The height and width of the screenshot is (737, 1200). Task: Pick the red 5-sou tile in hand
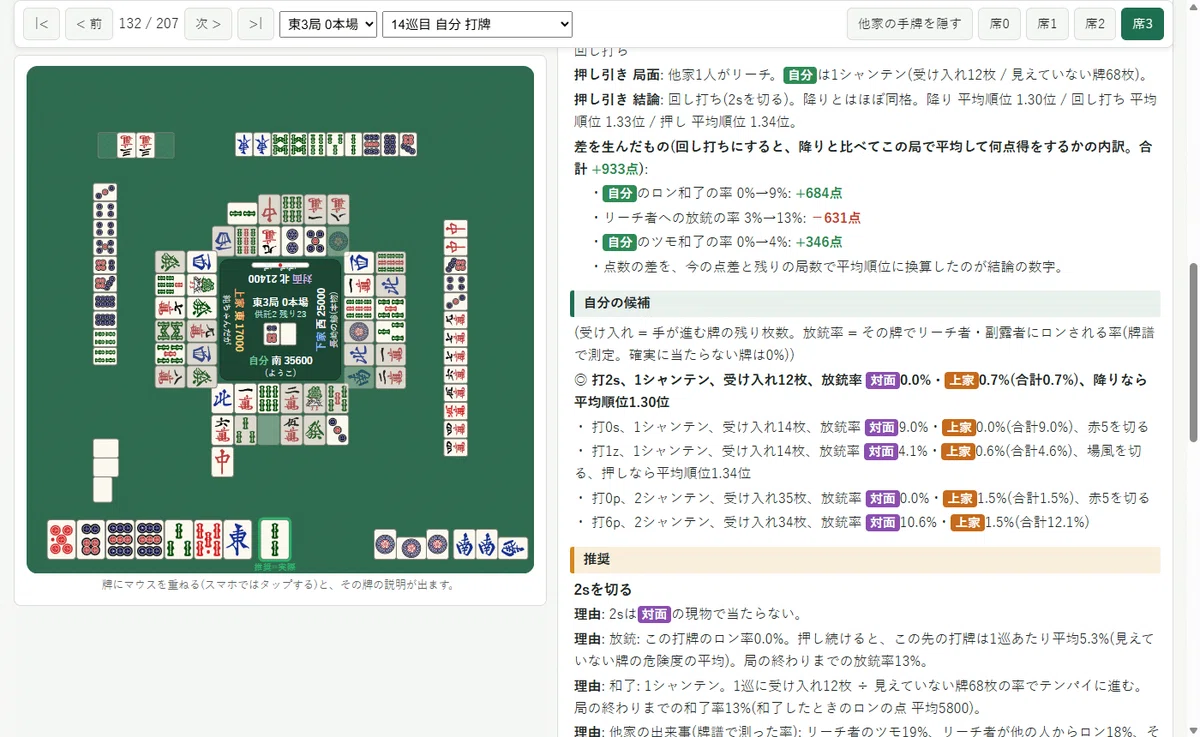tap(208, 539)
